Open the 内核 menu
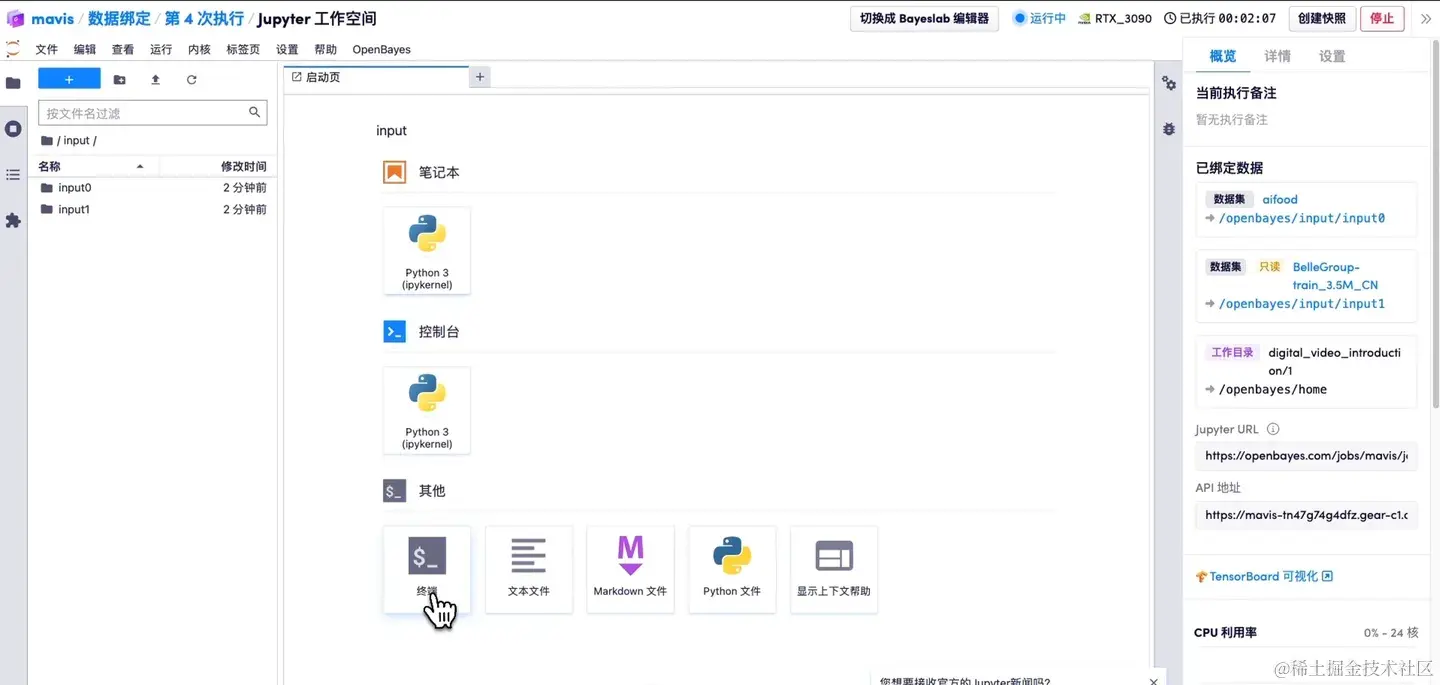 (199, 49)
